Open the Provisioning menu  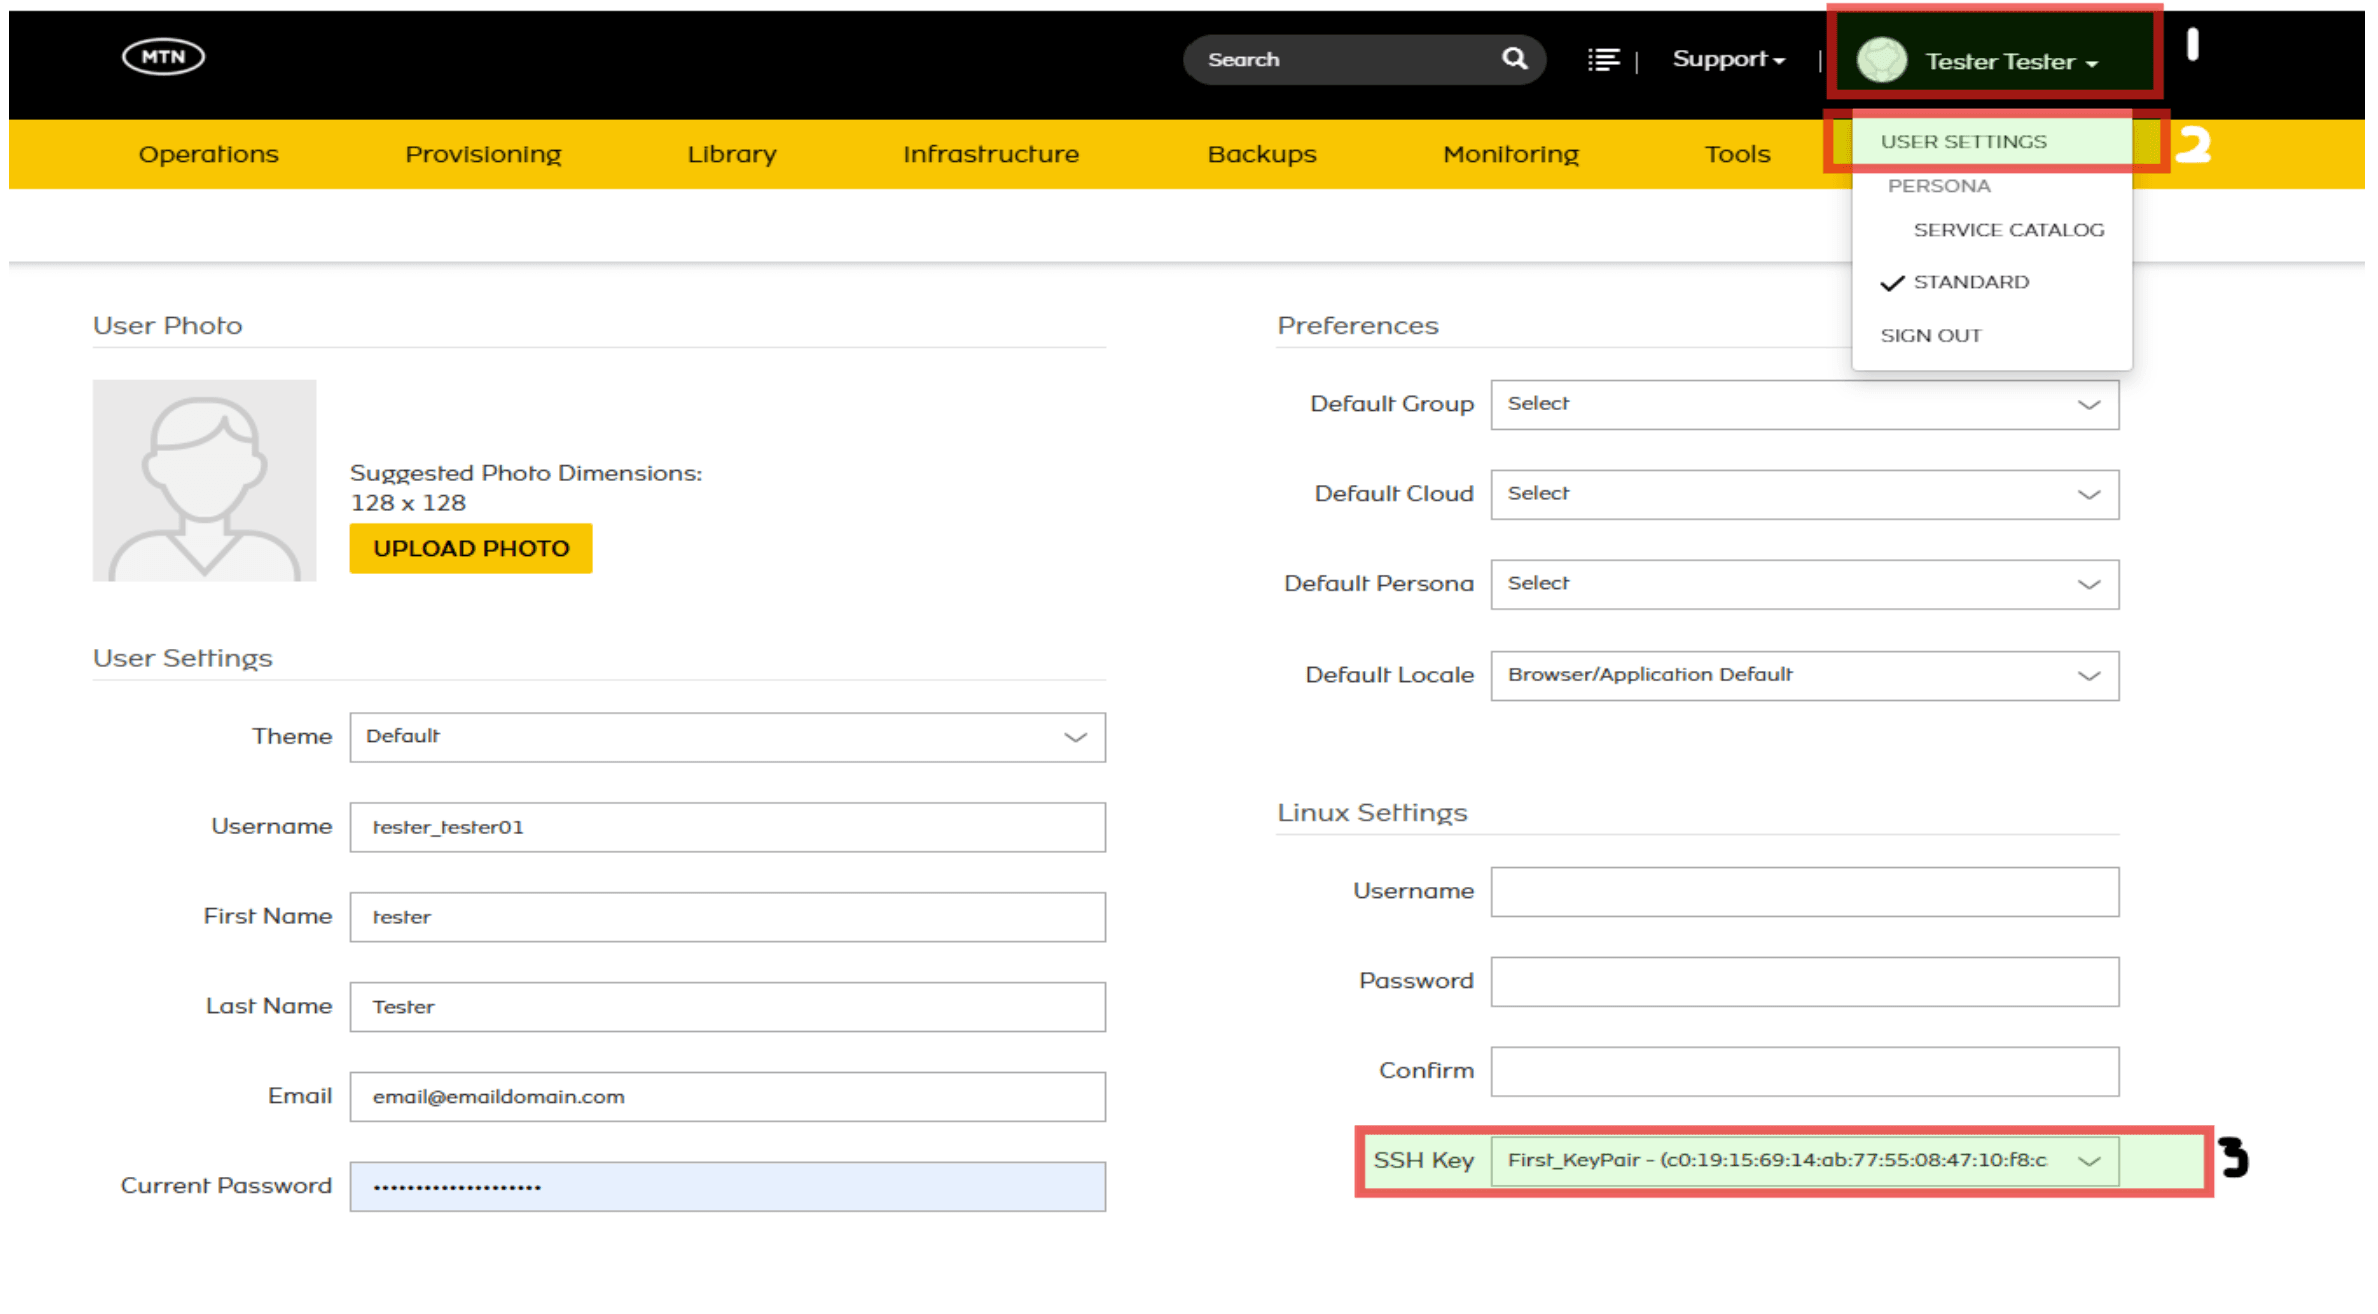pos(483,154)
